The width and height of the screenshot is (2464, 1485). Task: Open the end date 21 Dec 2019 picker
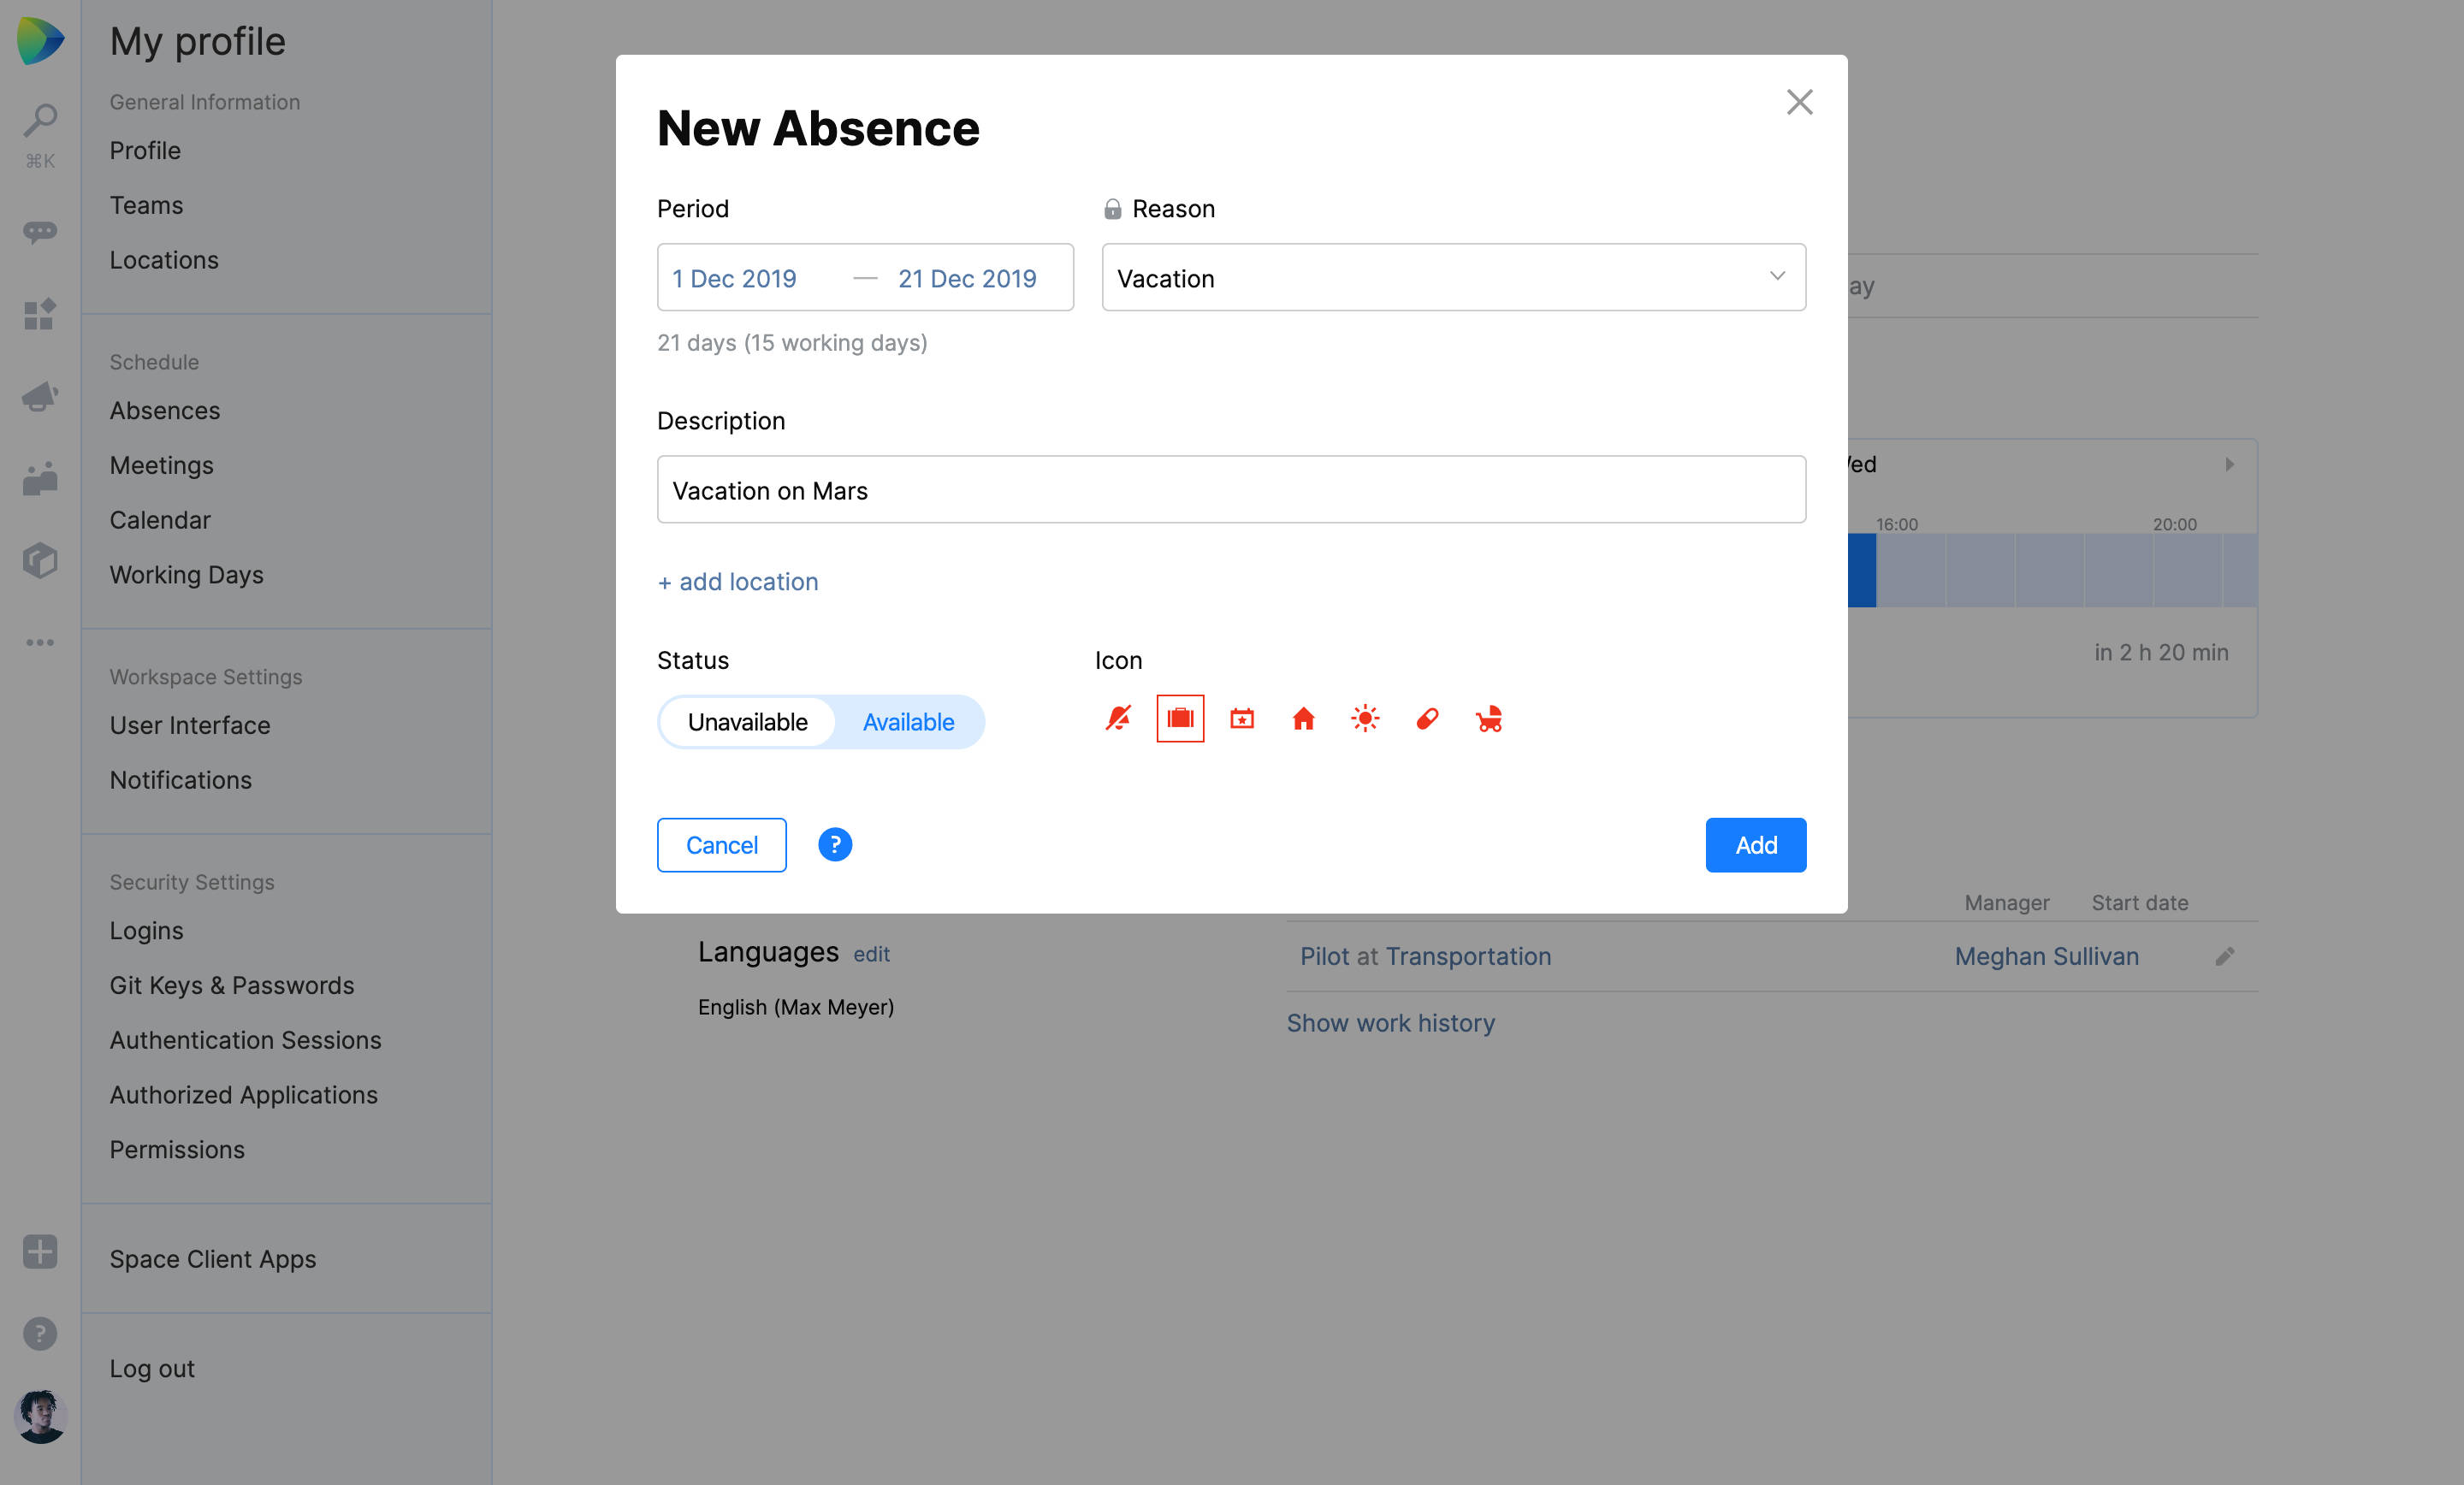point(967,278)
